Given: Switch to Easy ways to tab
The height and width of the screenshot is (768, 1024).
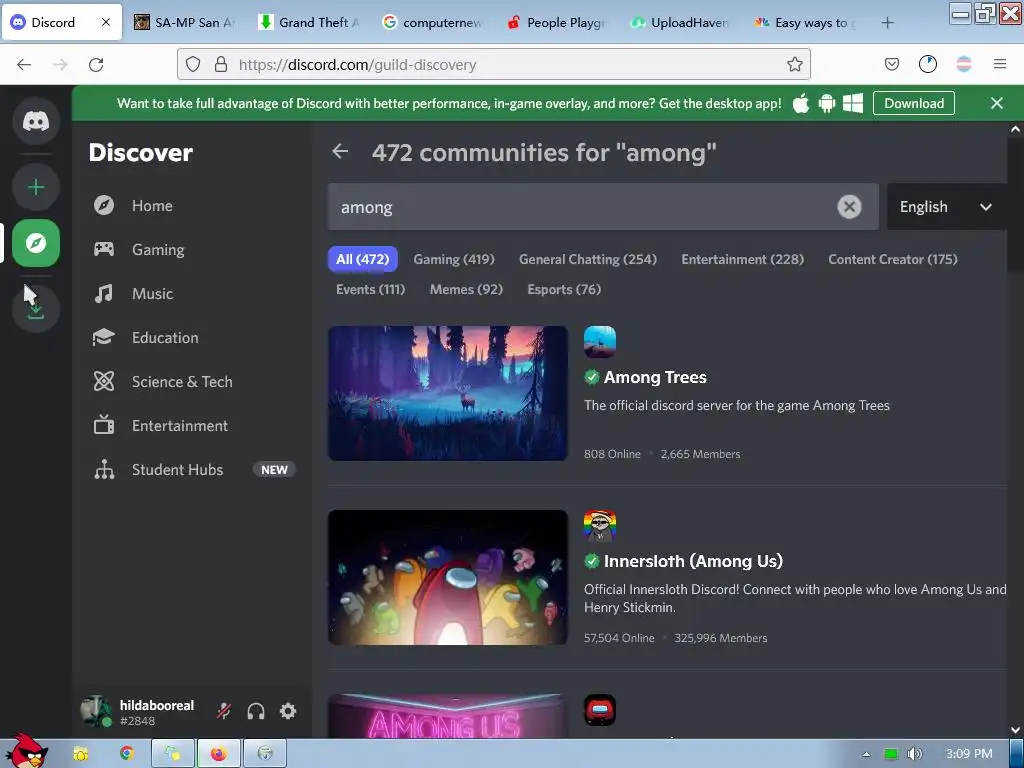Looking at the screenshot, I should tap(805, 23).
